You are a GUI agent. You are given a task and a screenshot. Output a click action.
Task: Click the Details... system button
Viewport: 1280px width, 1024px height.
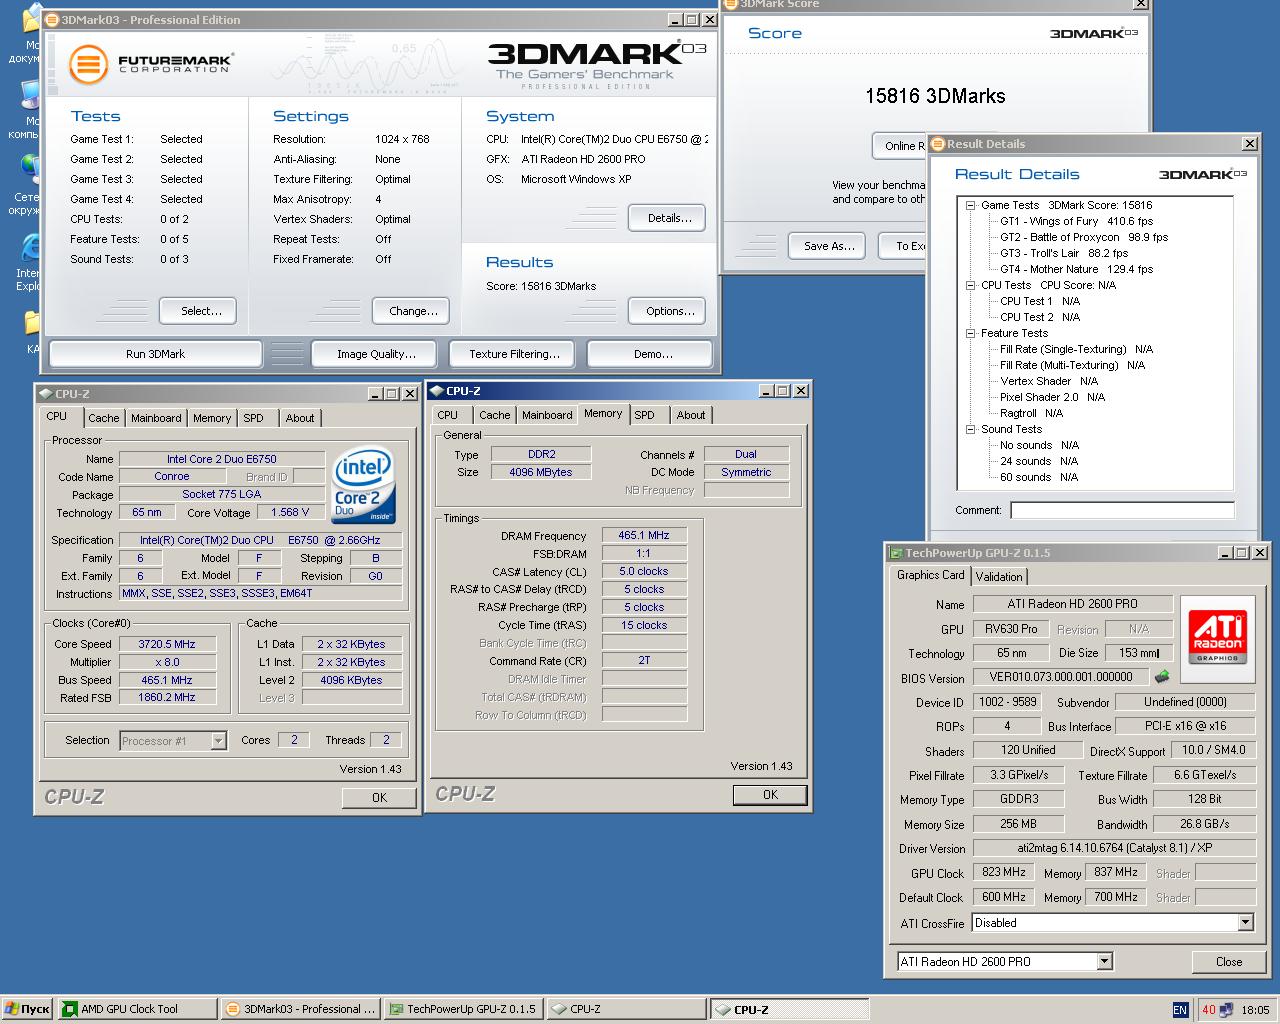(x=669, y=218)
